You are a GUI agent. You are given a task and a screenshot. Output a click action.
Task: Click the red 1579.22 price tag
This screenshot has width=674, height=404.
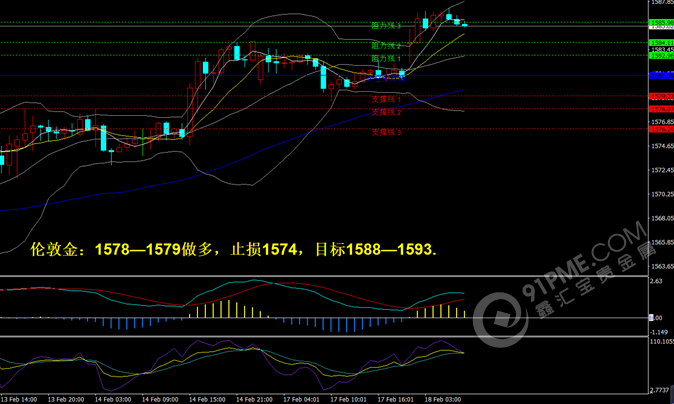pyautogui.click(x=660, y=96)
